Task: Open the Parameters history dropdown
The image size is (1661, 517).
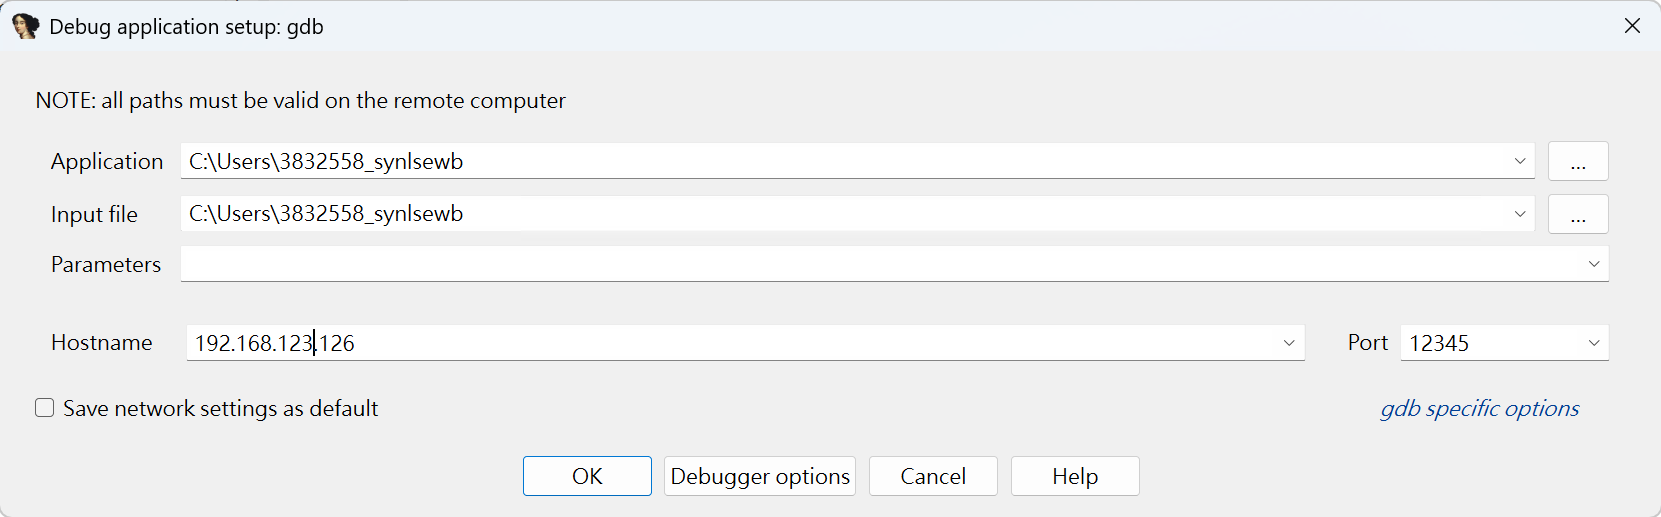Action: pos(1593,264)
